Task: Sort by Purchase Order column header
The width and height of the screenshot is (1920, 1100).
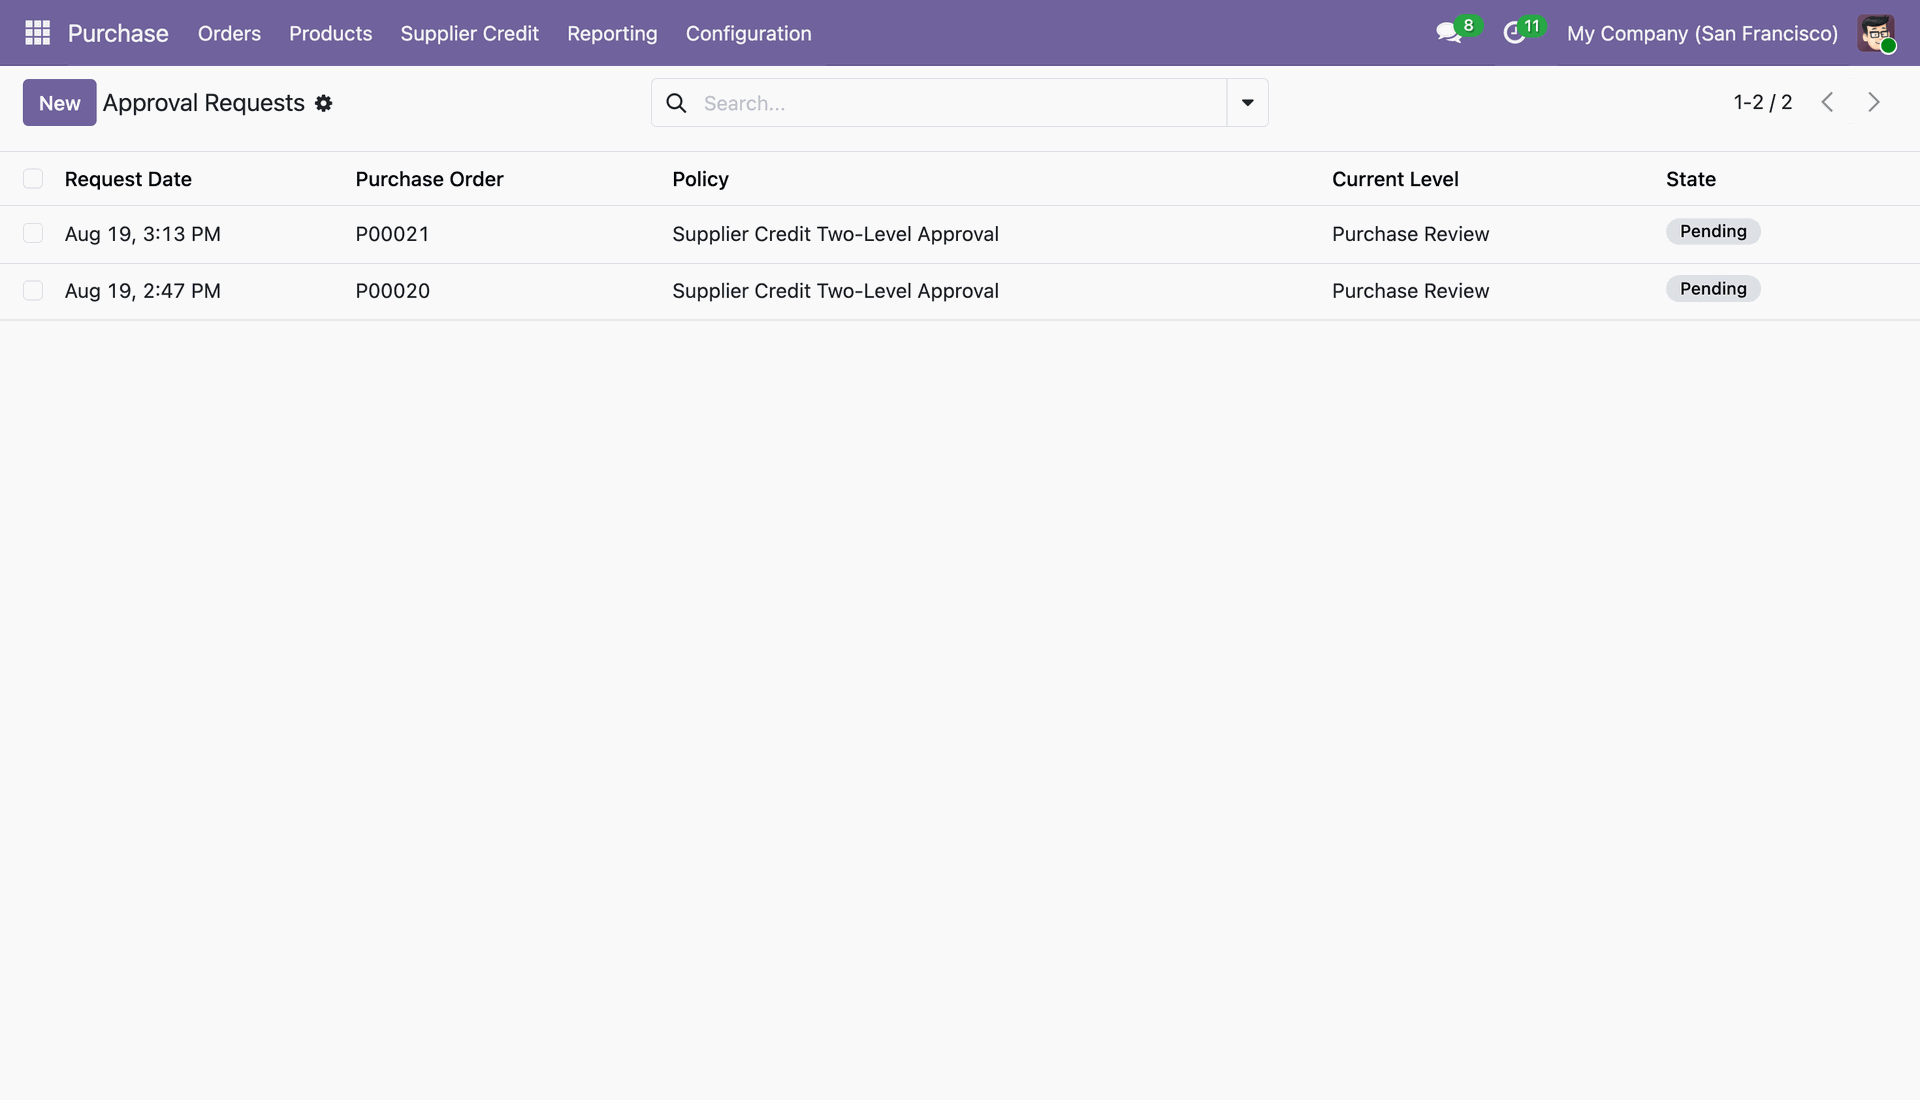Action: [x=429, y=179]
